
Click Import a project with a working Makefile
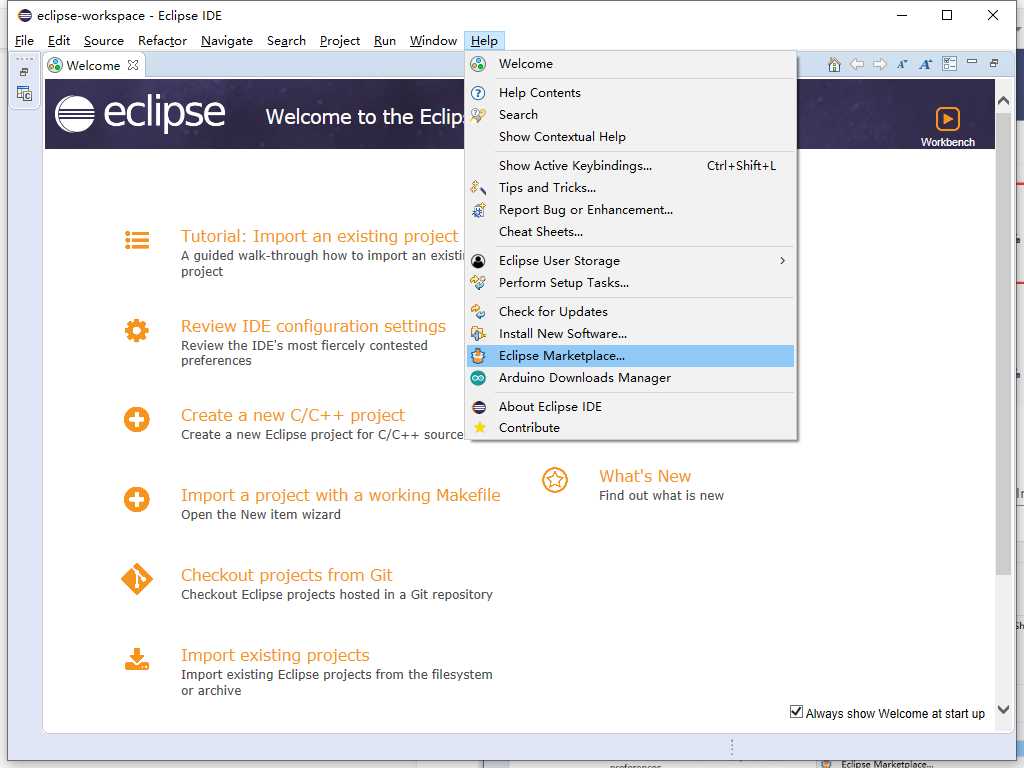[341, 496]
